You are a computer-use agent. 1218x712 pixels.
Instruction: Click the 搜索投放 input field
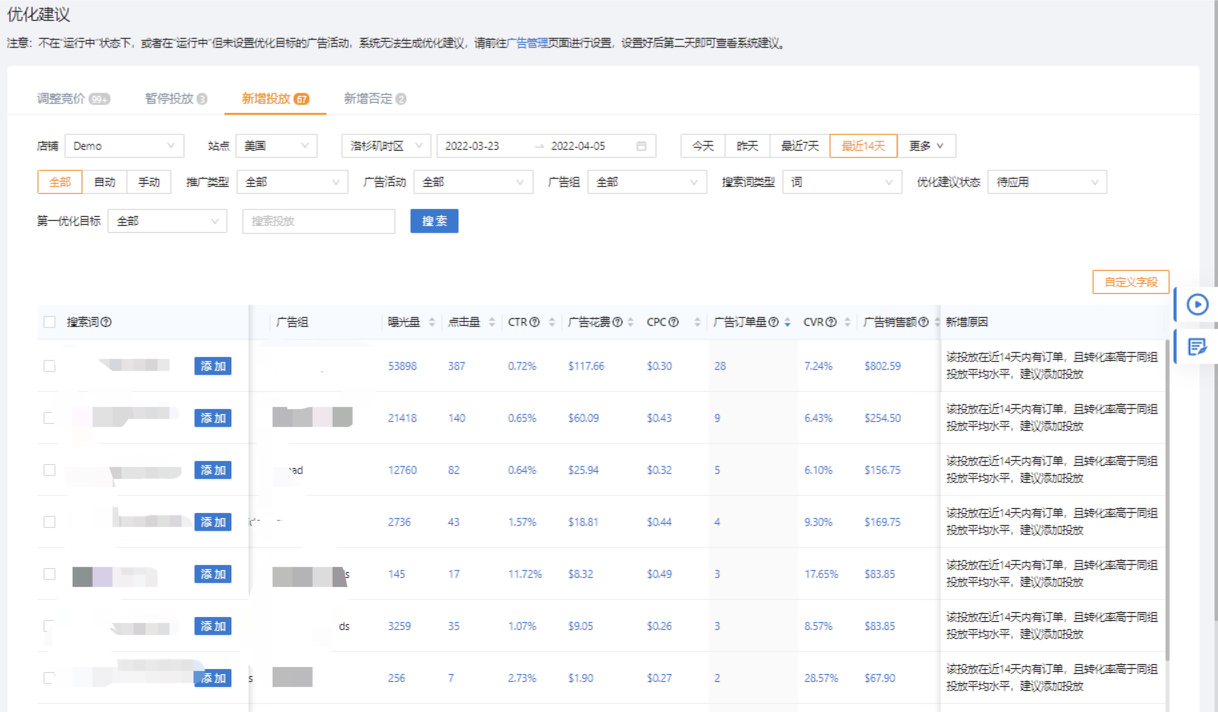[x=318, y=221]
